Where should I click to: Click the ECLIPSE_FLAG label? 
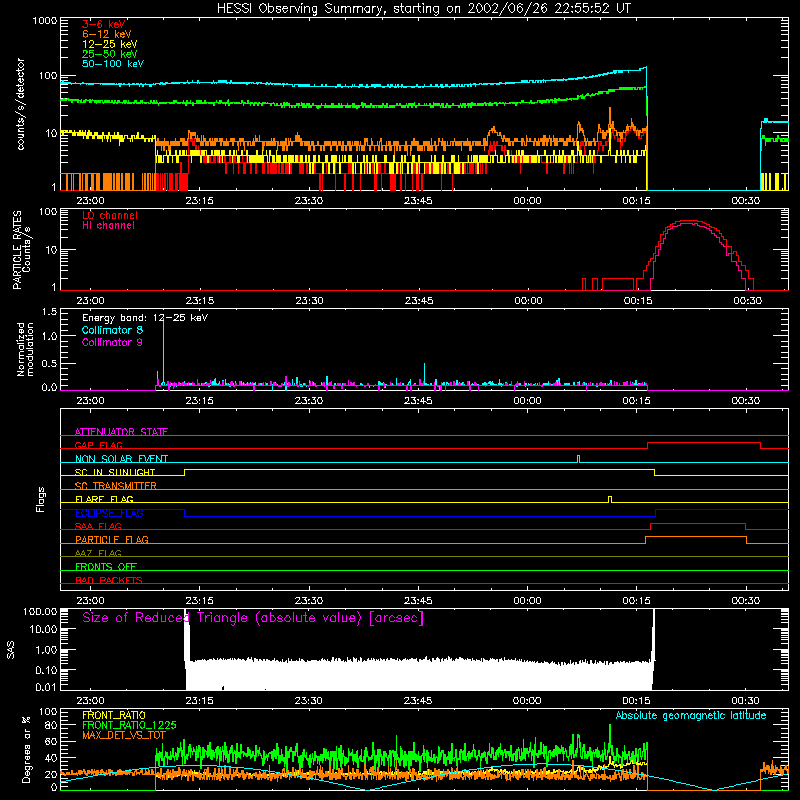(x=109, y=513)
